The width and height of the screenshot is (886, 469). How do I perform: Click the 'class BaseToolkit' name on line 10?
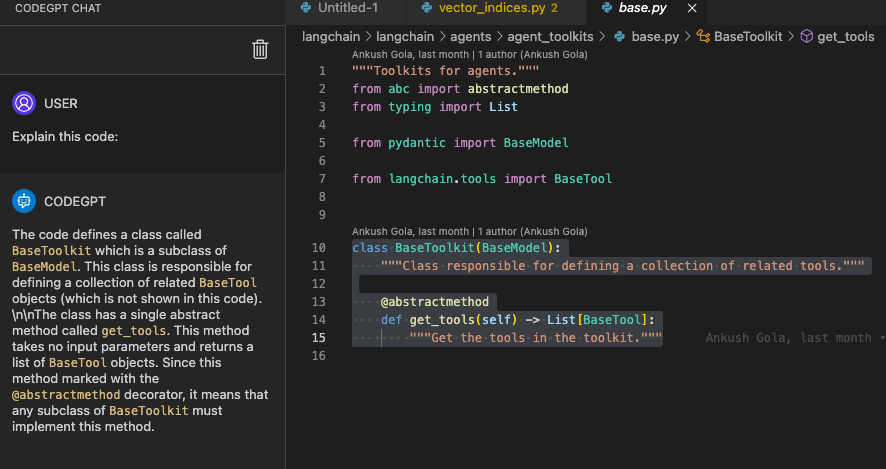(x=436, y=247)
